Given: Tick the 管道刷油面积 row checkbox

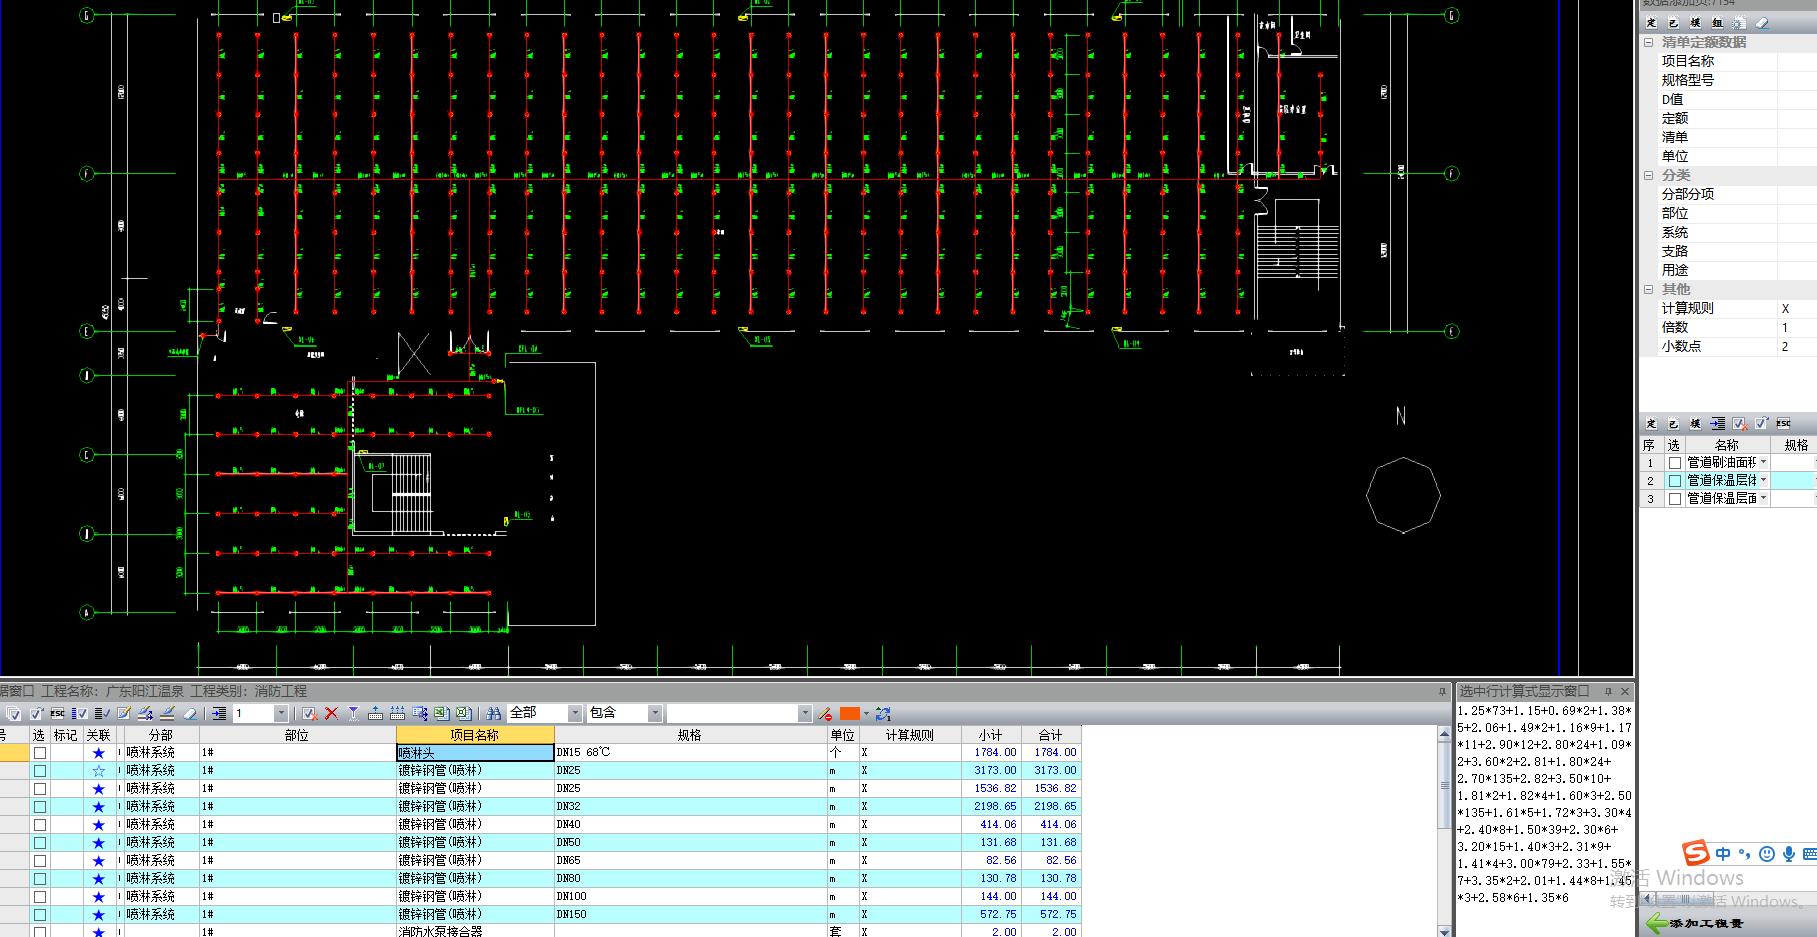Looking at the screenshot, I should tap(1675, 463).
